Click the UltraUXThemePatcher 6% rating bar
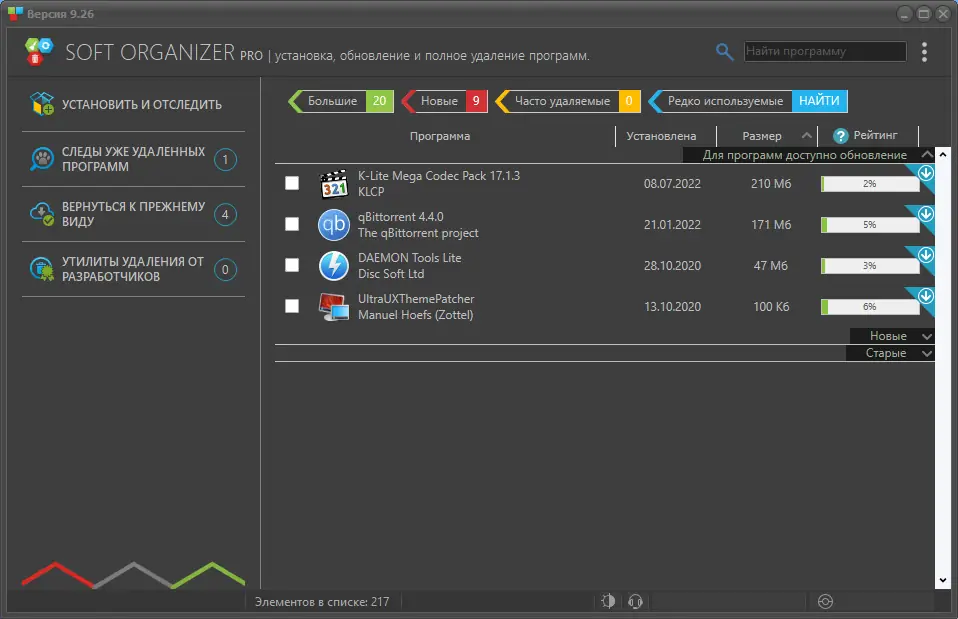Image resolution: width=958 pixels, height=619 pixels. pos(870,306)
